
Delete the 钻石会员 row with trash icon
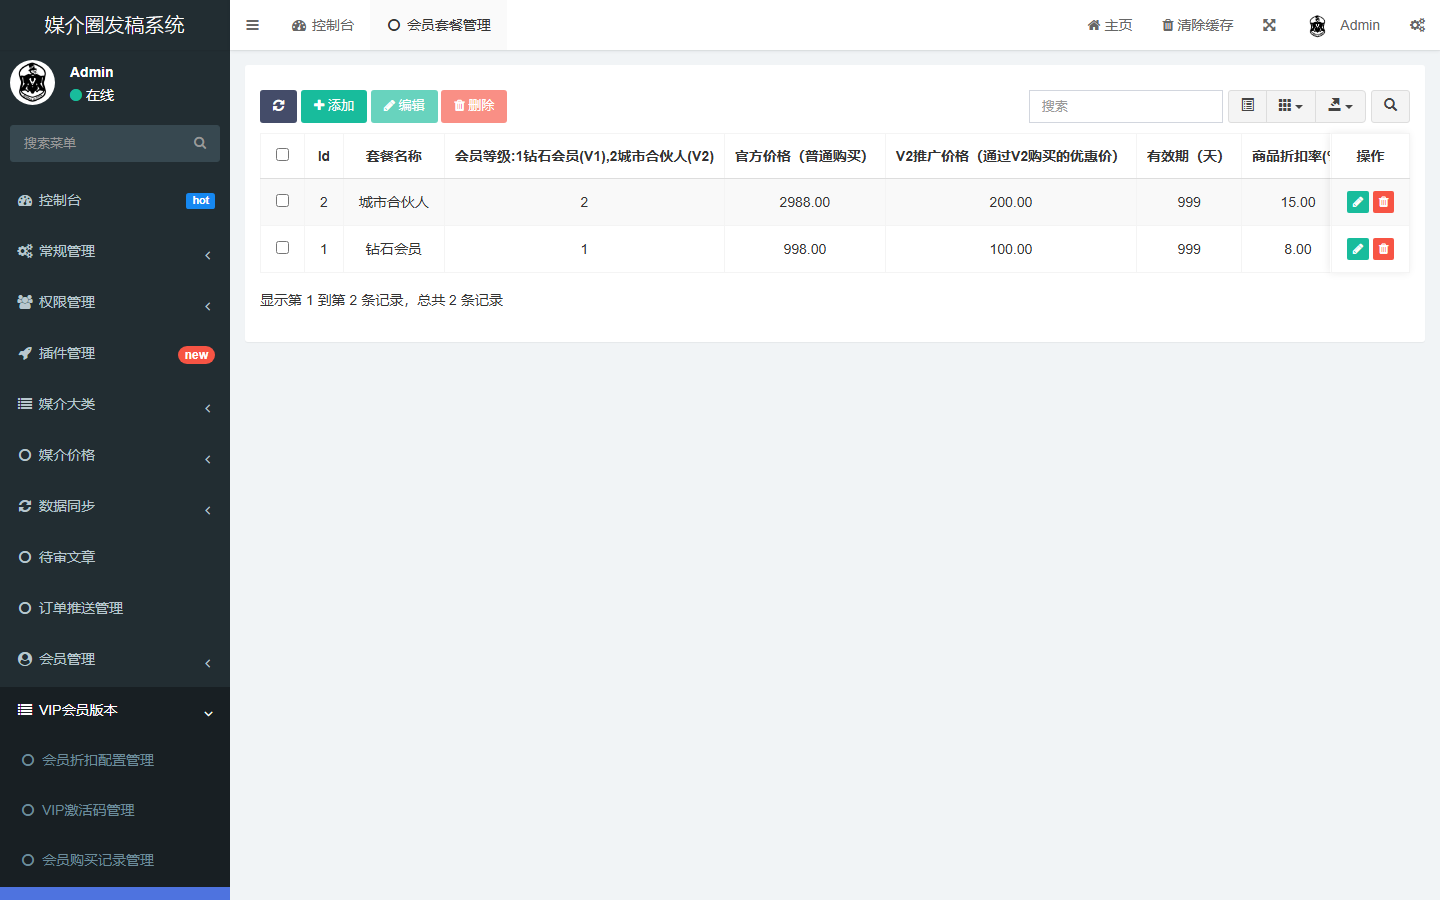(1383, 249)
